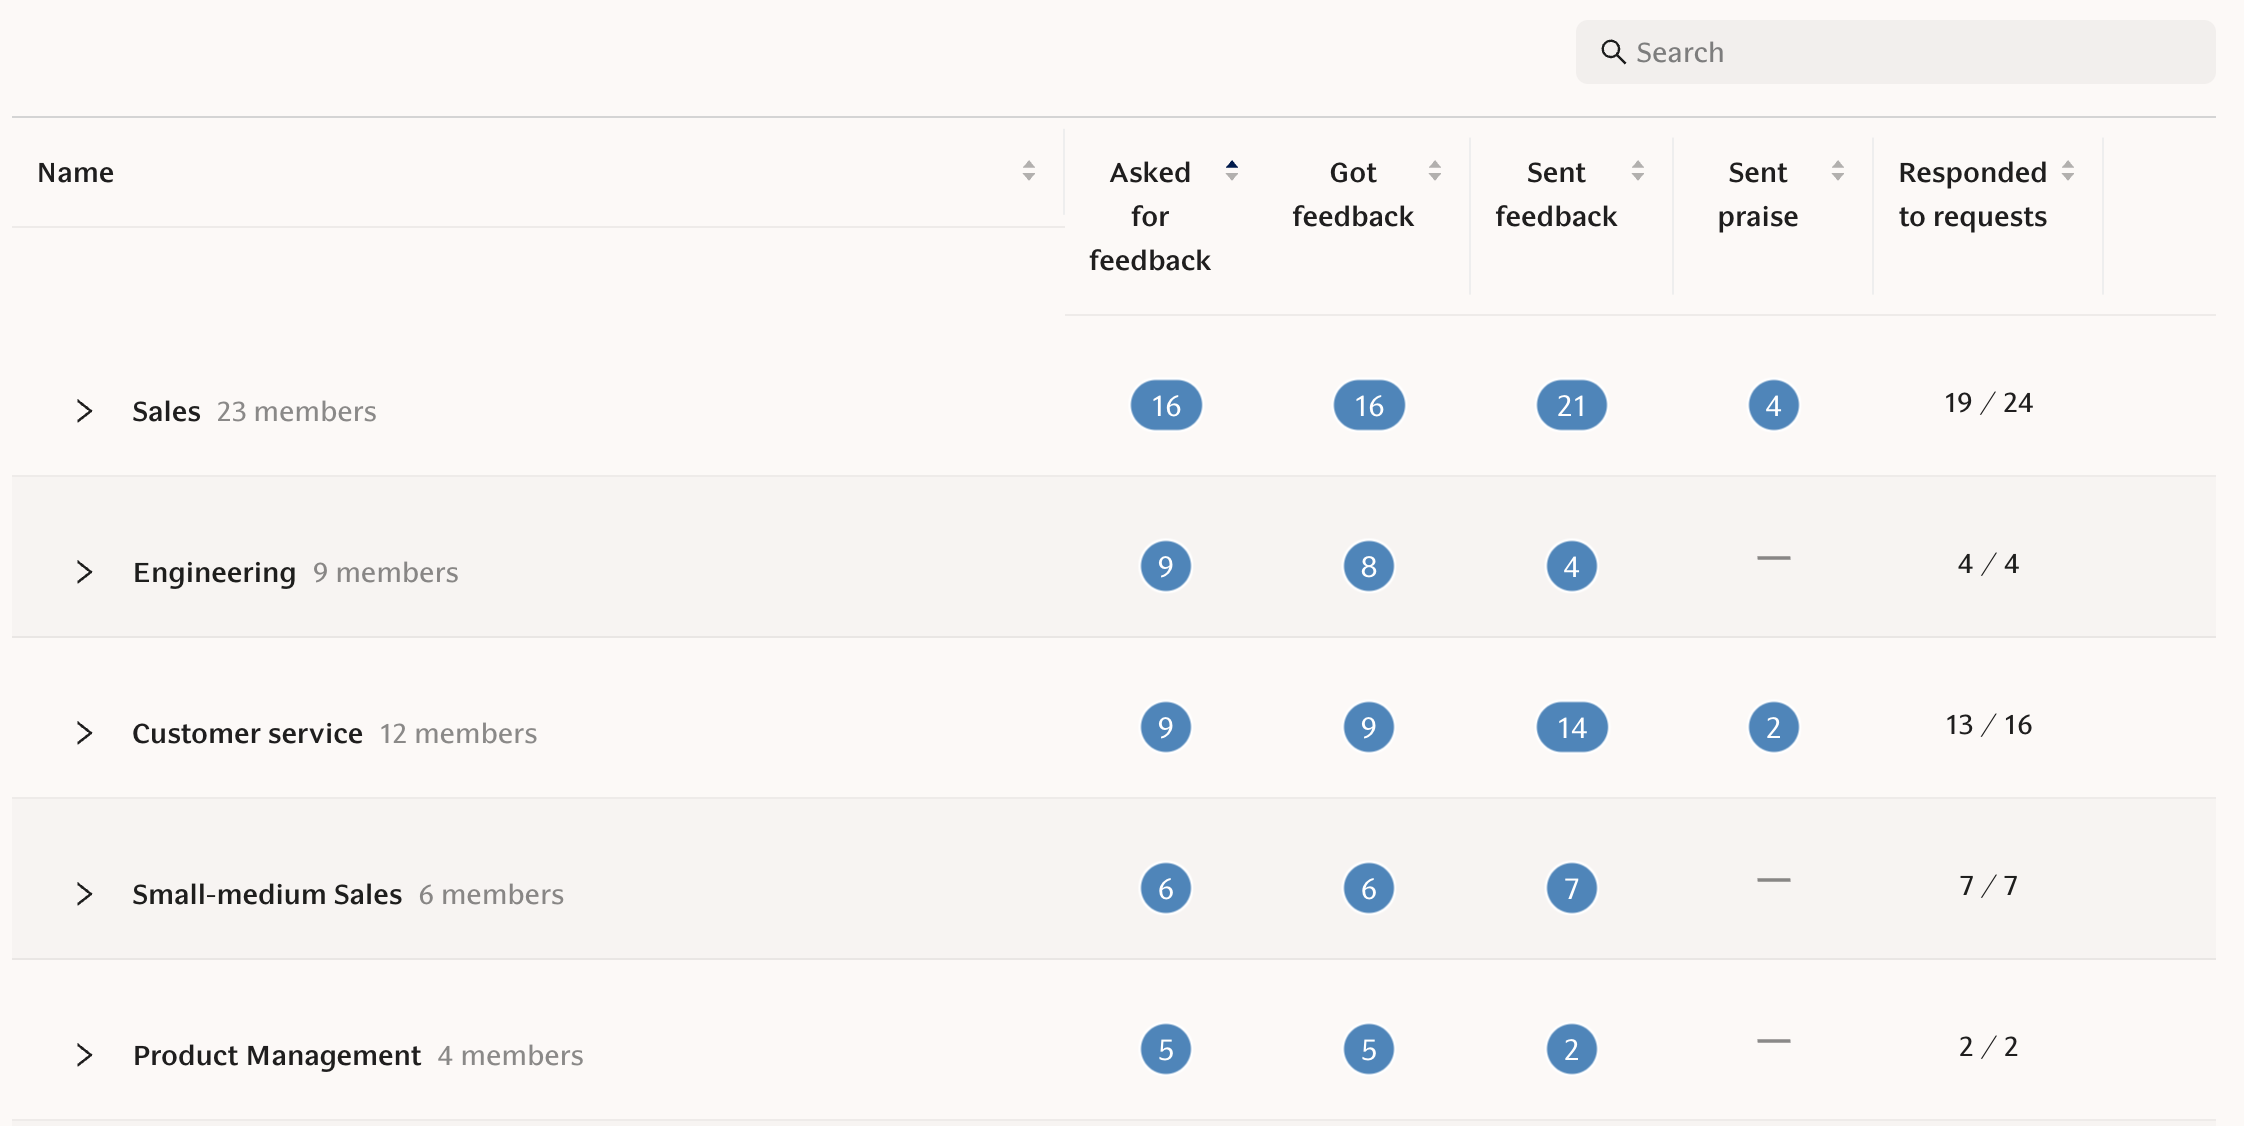Expand the Customer service team row

85,733
